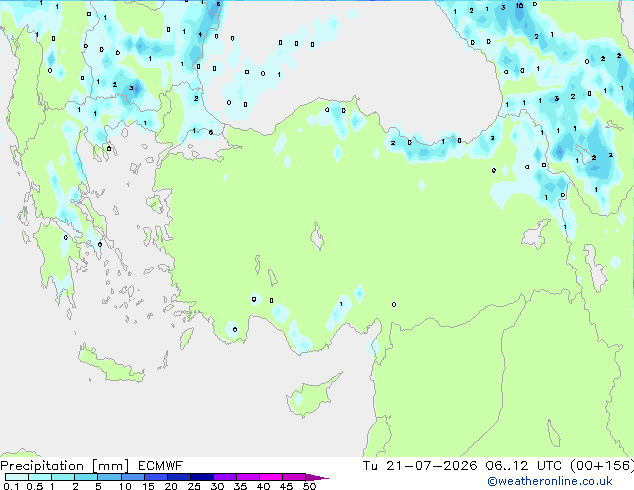Click the ECMWF model label
The width and height of the screenshot is (634, 490).
tap(161, 466)
